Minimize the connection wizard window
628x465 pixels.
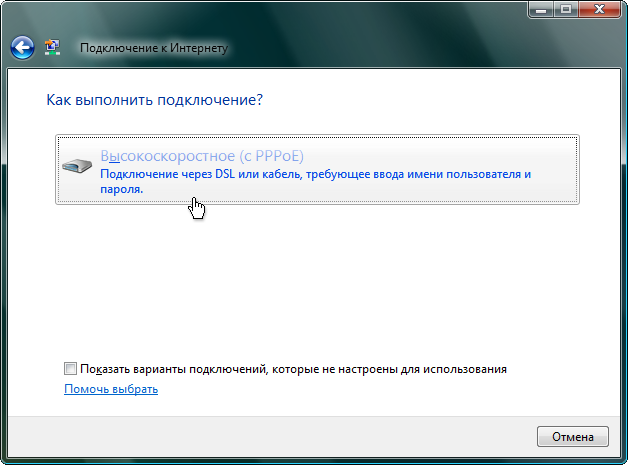pyautogui.click(x=541, y=10)
